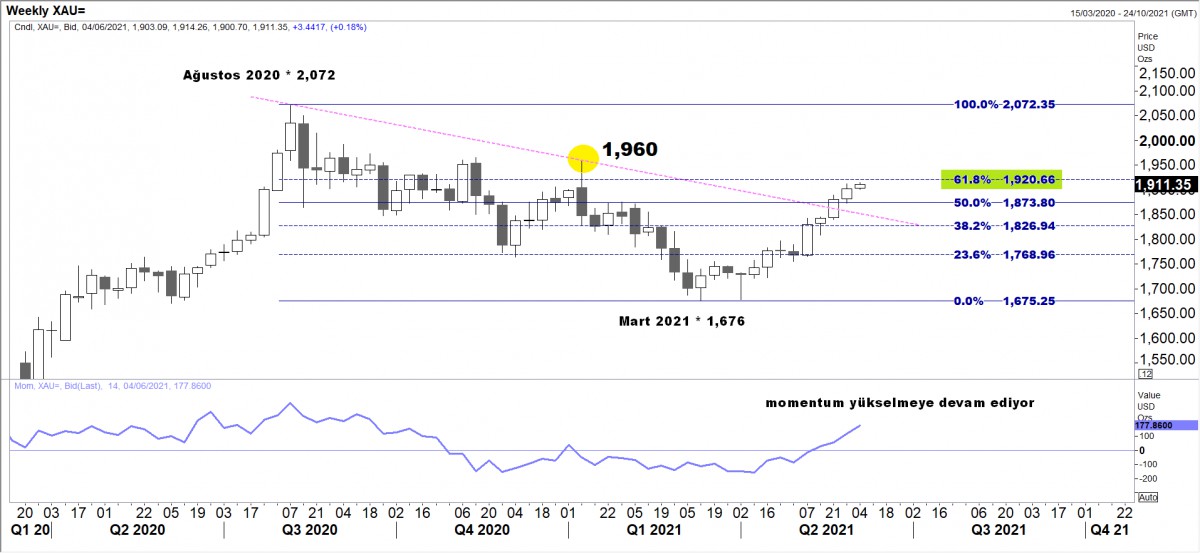Click the Mom, XAU= indicator info line
Screen dimensions: 1200x553
point(113,386)
